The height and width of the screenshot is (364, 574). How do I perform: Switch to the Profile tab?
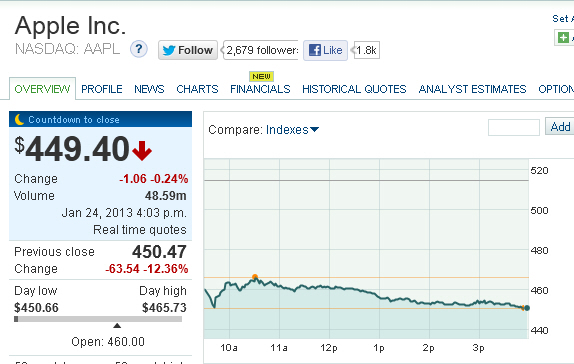[102, 89]
